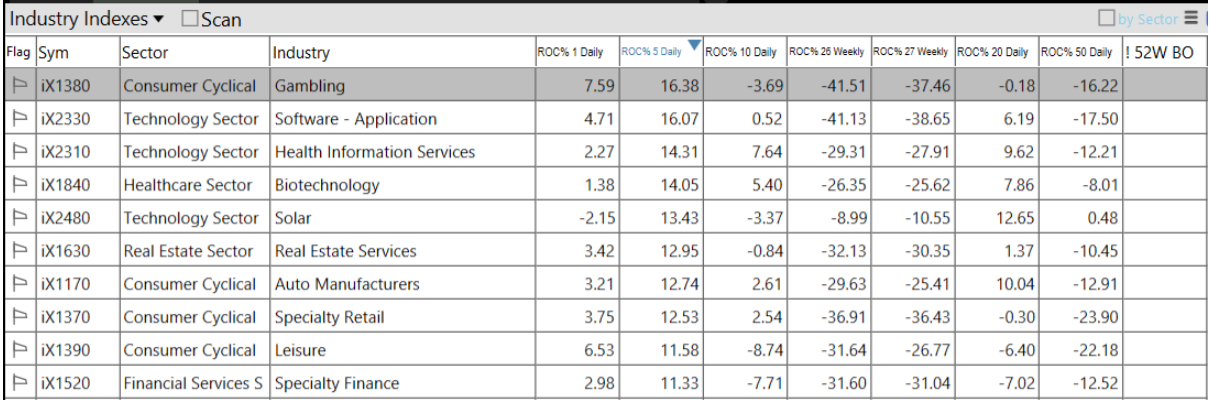Sort table by Industry column header
Image resolution: width=1210 pixels, height=400 pixels.
point(400,53)
